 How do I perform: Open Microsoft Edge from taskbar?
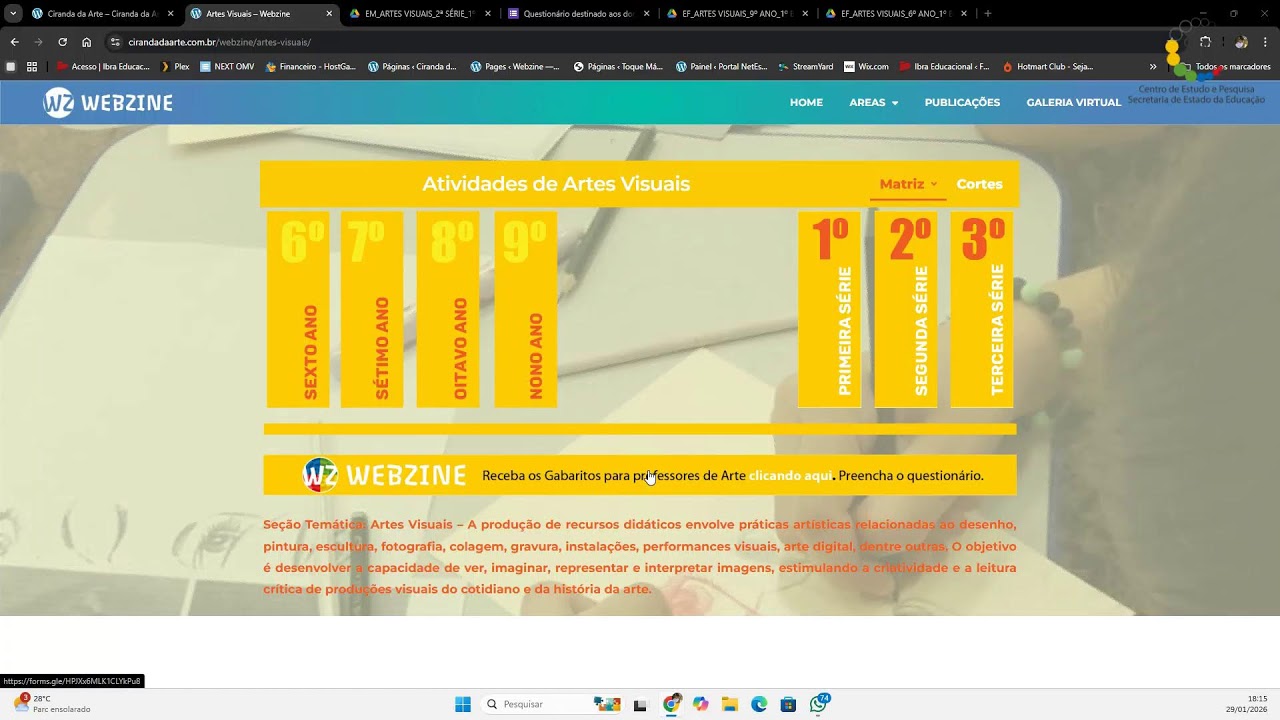[x=759, y=704]
